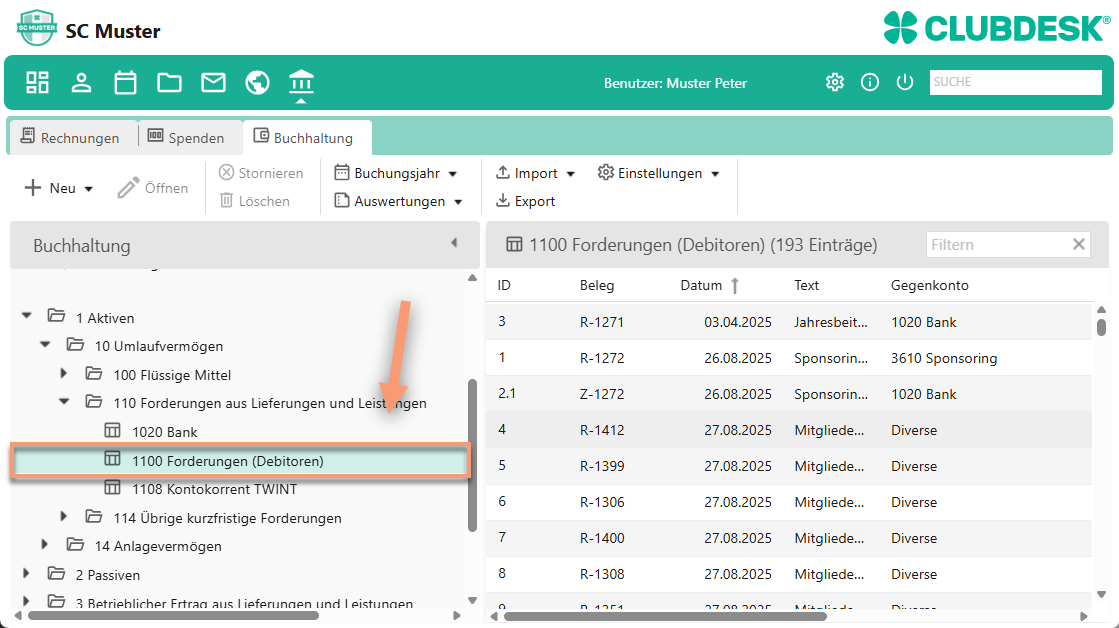Collapse the 10 Umlaufvermögen node
This screenshot has height=628, width=1119.
pos(46,344)
